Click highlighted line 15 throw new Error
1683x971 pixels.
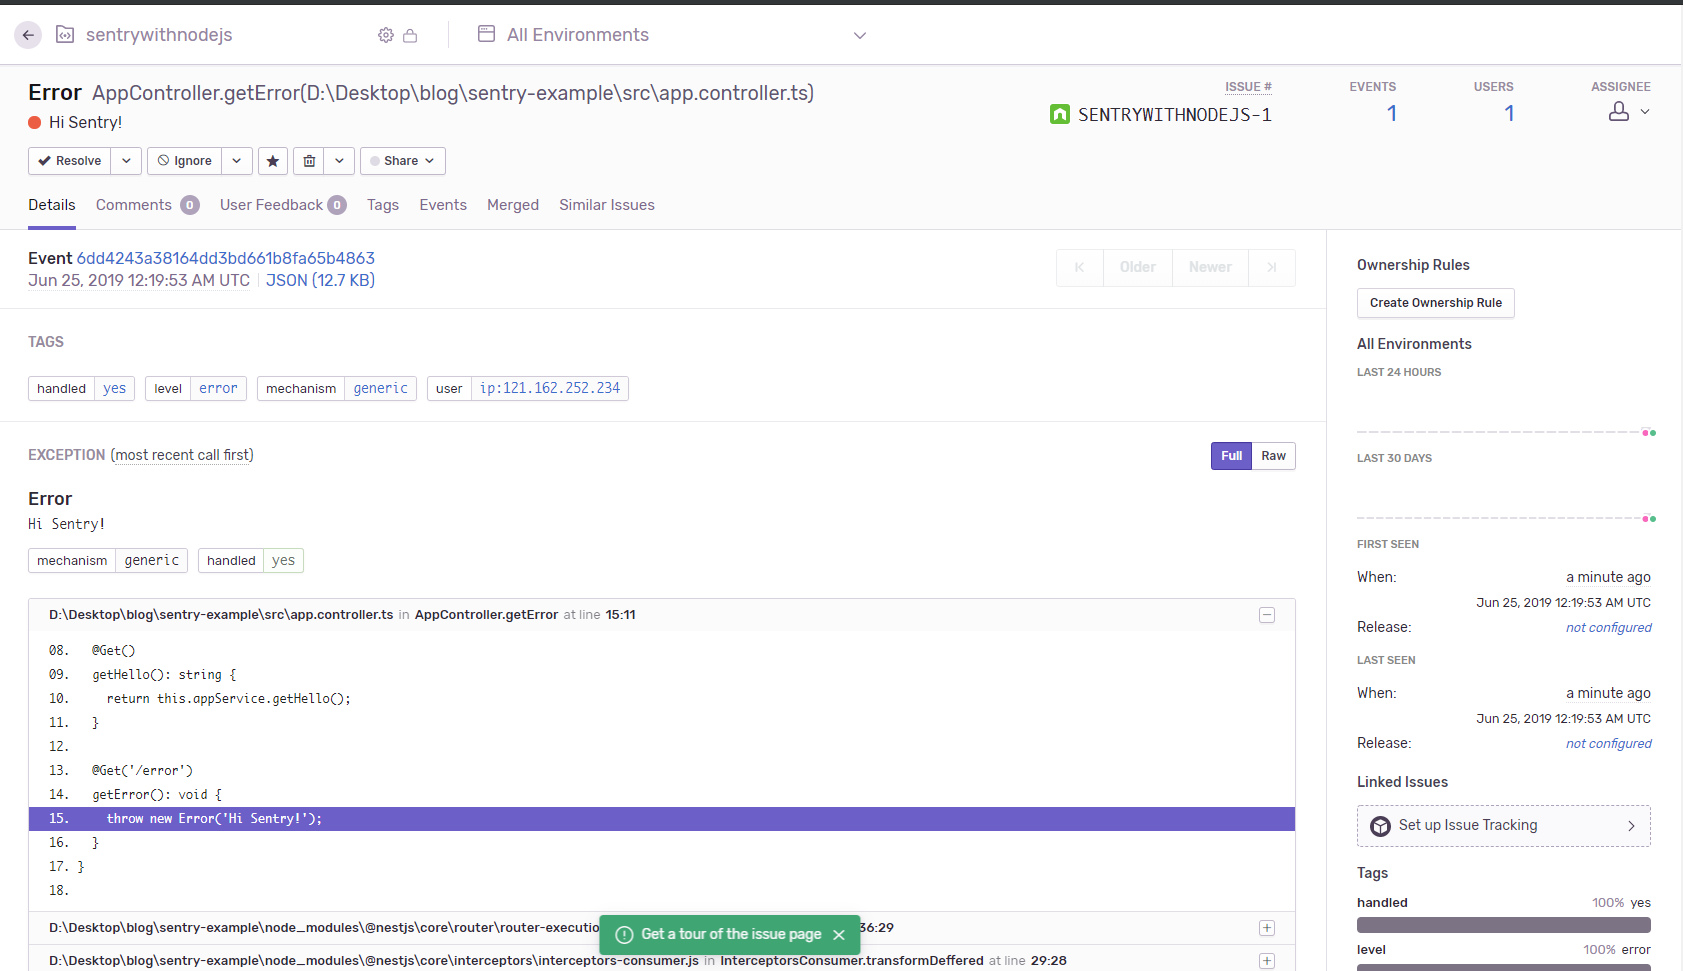(x=662, y=819)
